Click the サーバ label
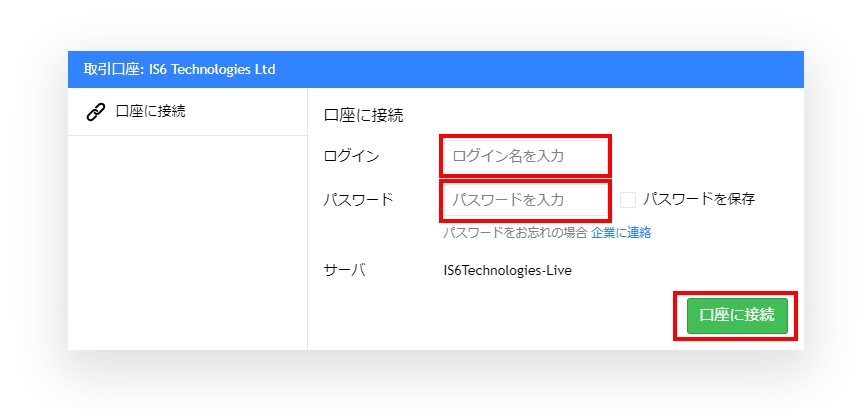The image size is (865, 409). 345,270
